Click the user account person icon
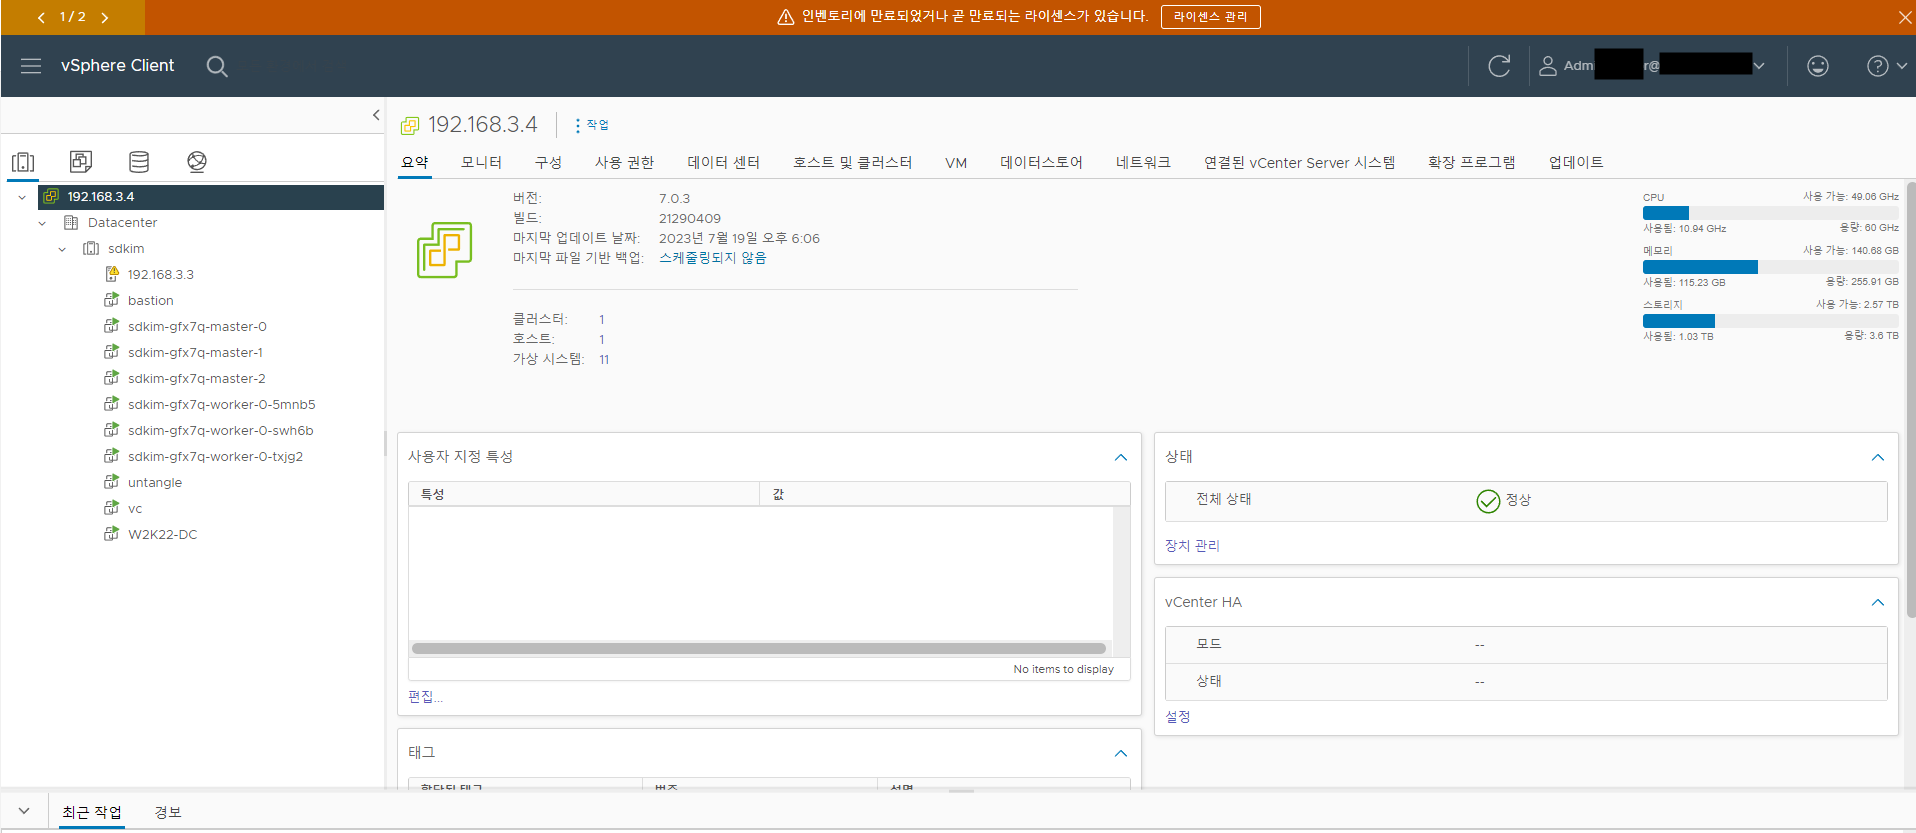 pos(1548,66)
